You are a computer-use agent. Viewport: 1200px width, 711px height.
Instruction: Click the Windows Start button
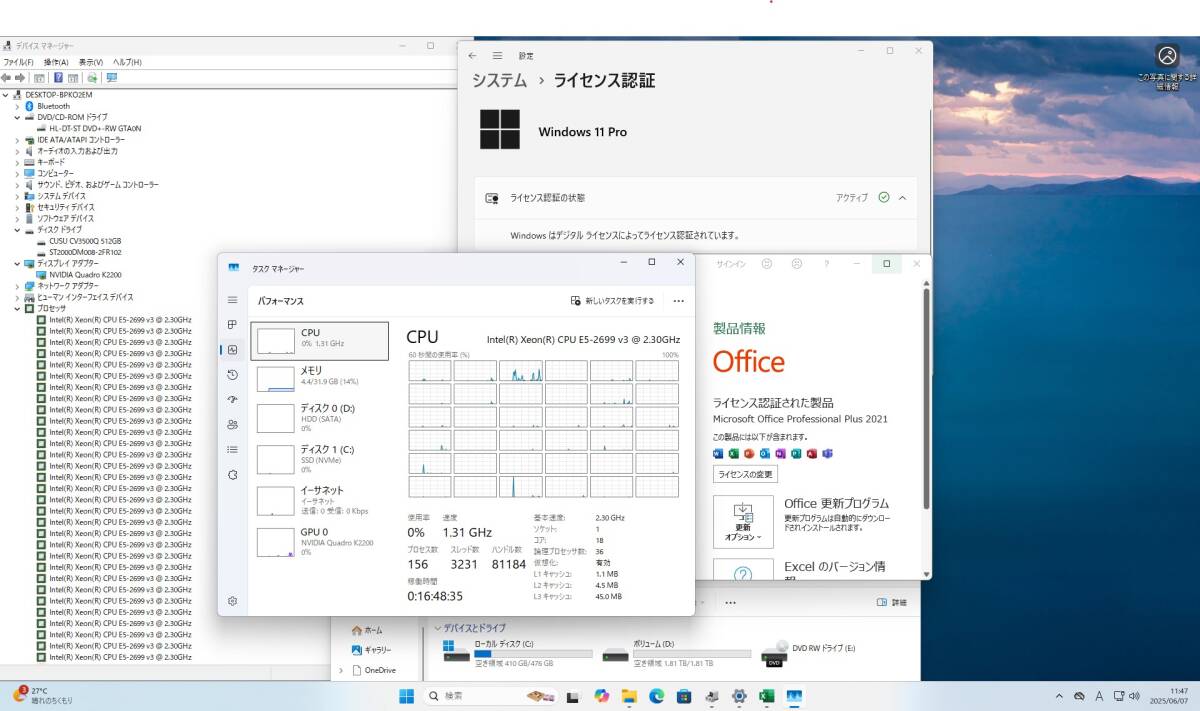tap(407, 696)
